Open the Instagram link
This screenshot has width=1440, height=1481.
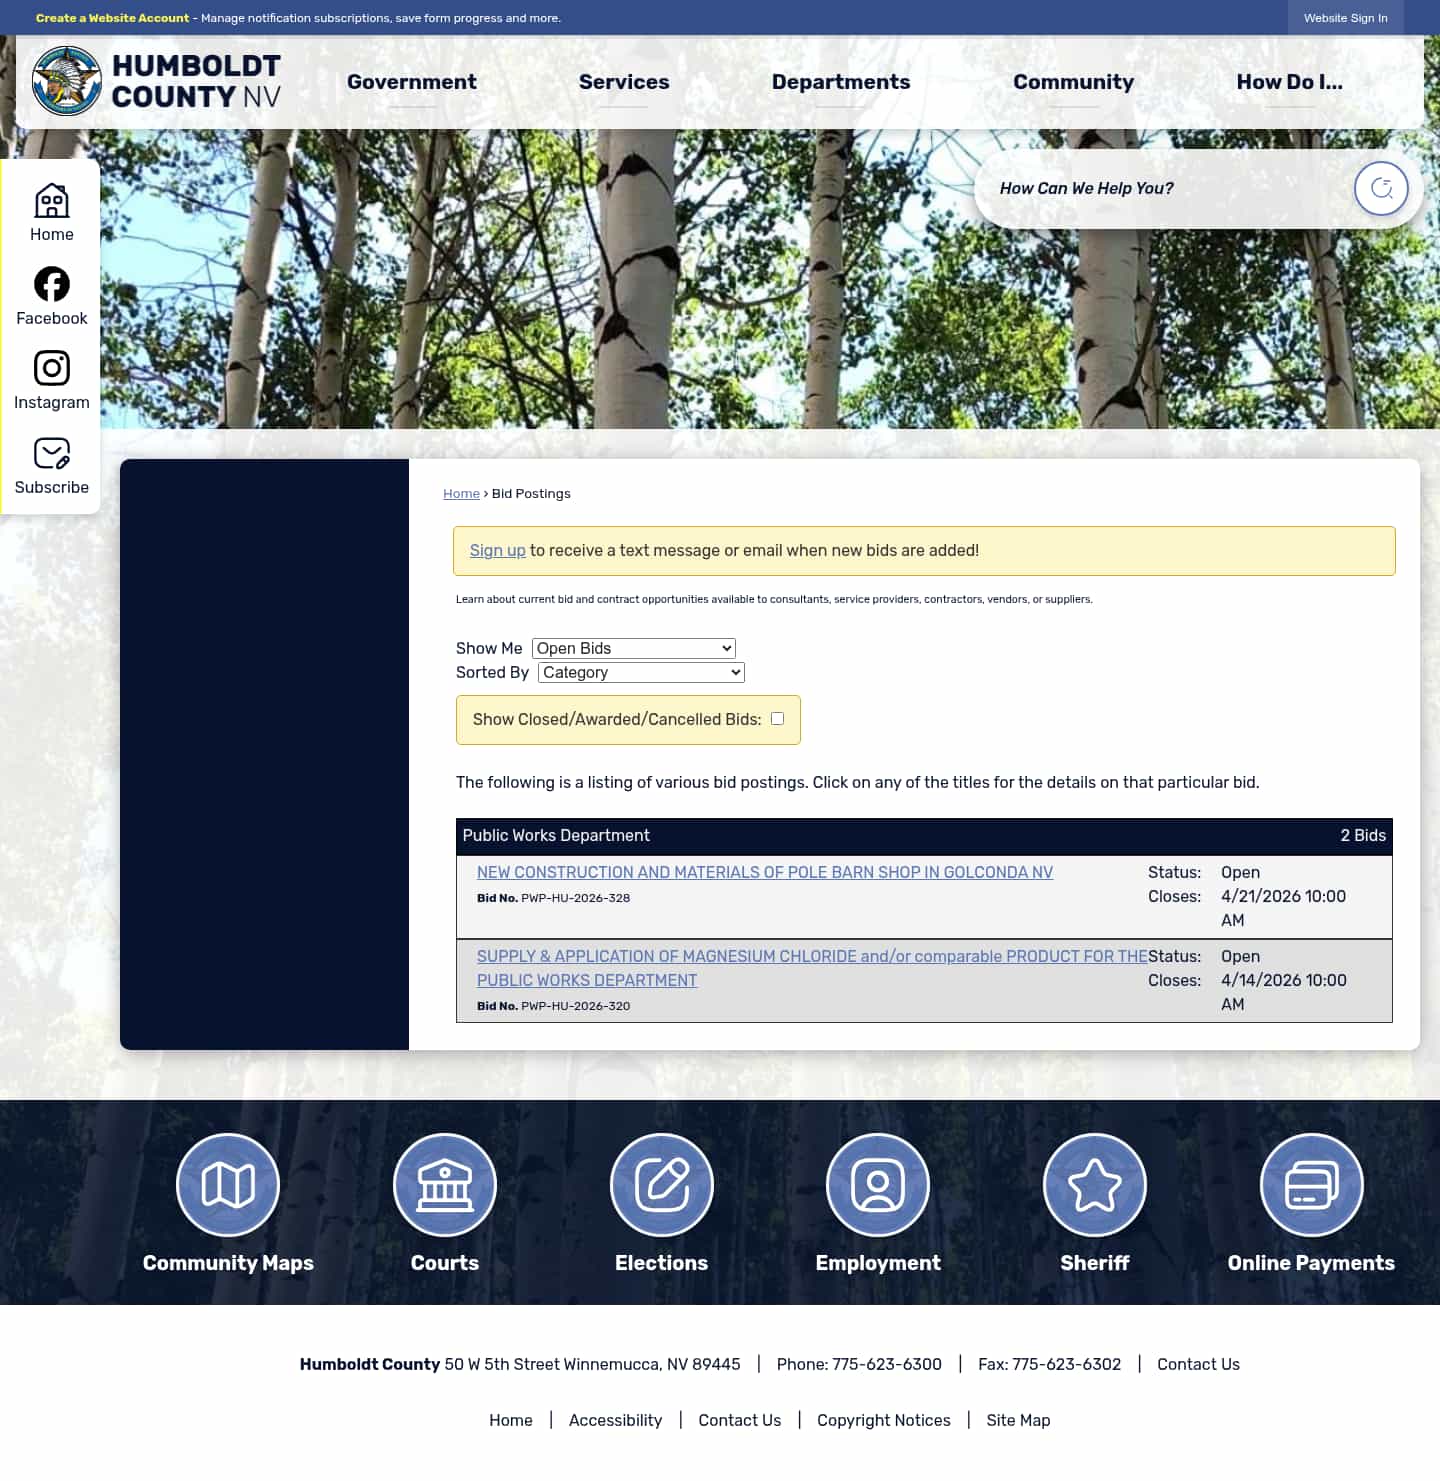pos(51,378)
